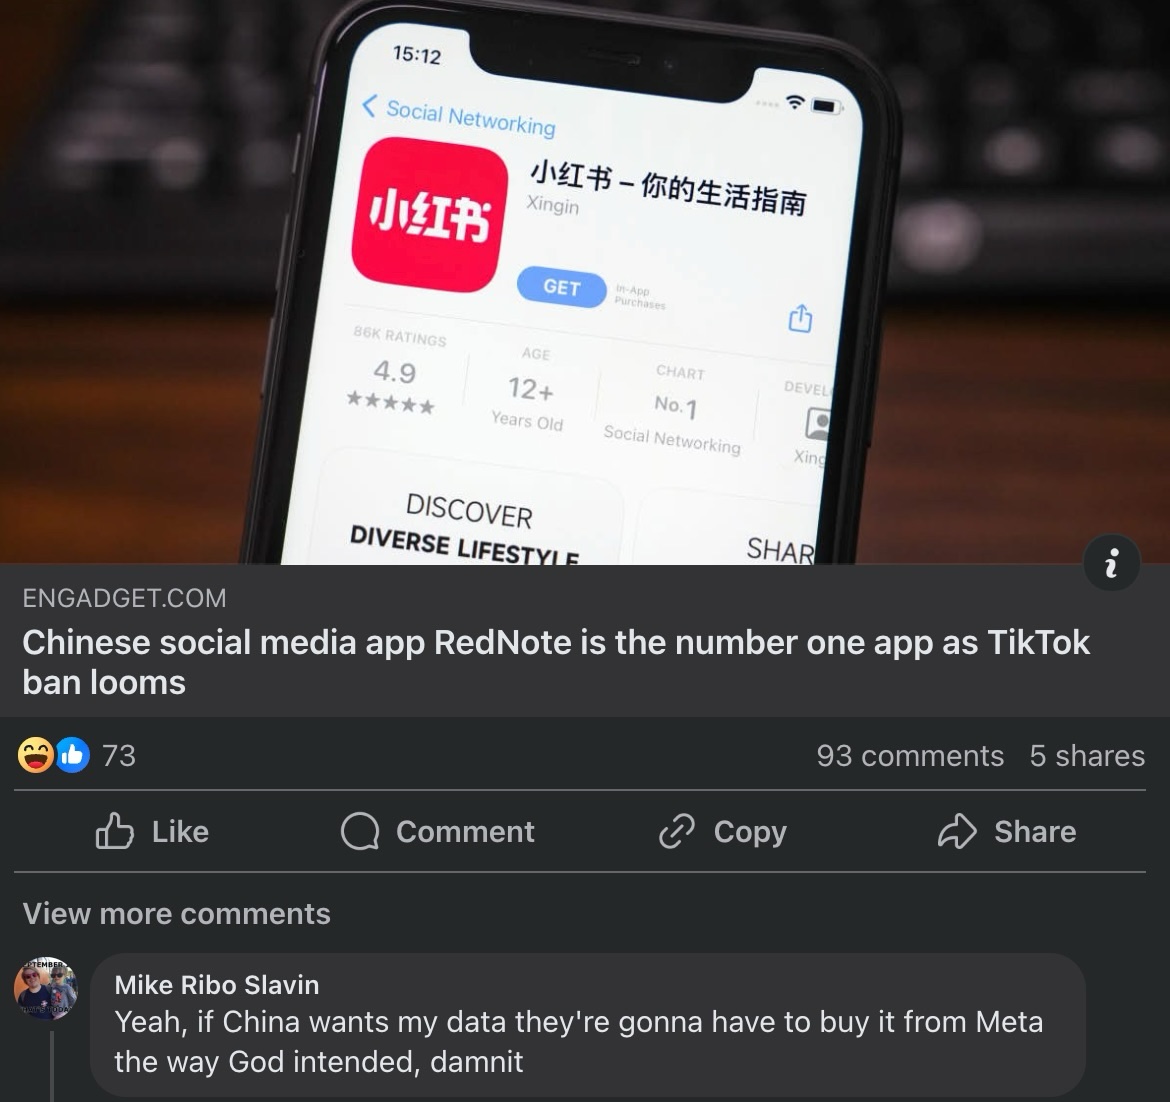Tap the Share arrow icon
Viewport: 1170px width, 1102px height.
957,831
